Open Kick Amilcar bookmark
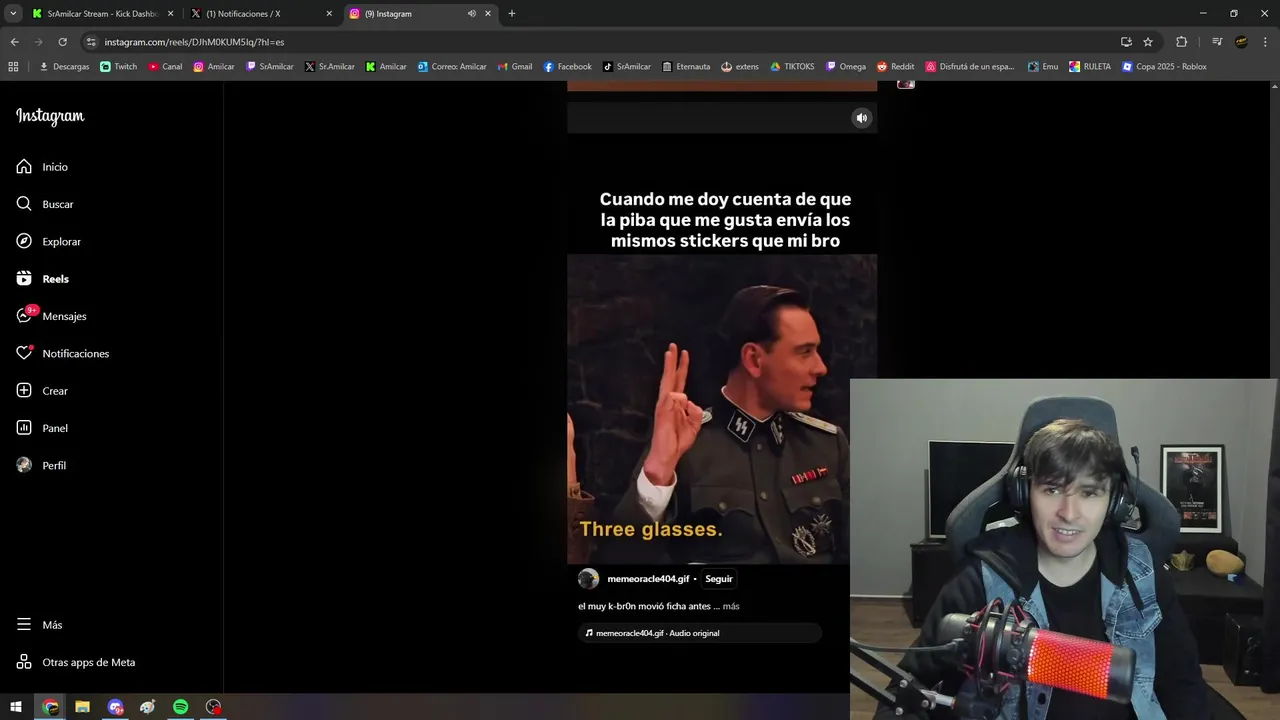 [386, 67]
